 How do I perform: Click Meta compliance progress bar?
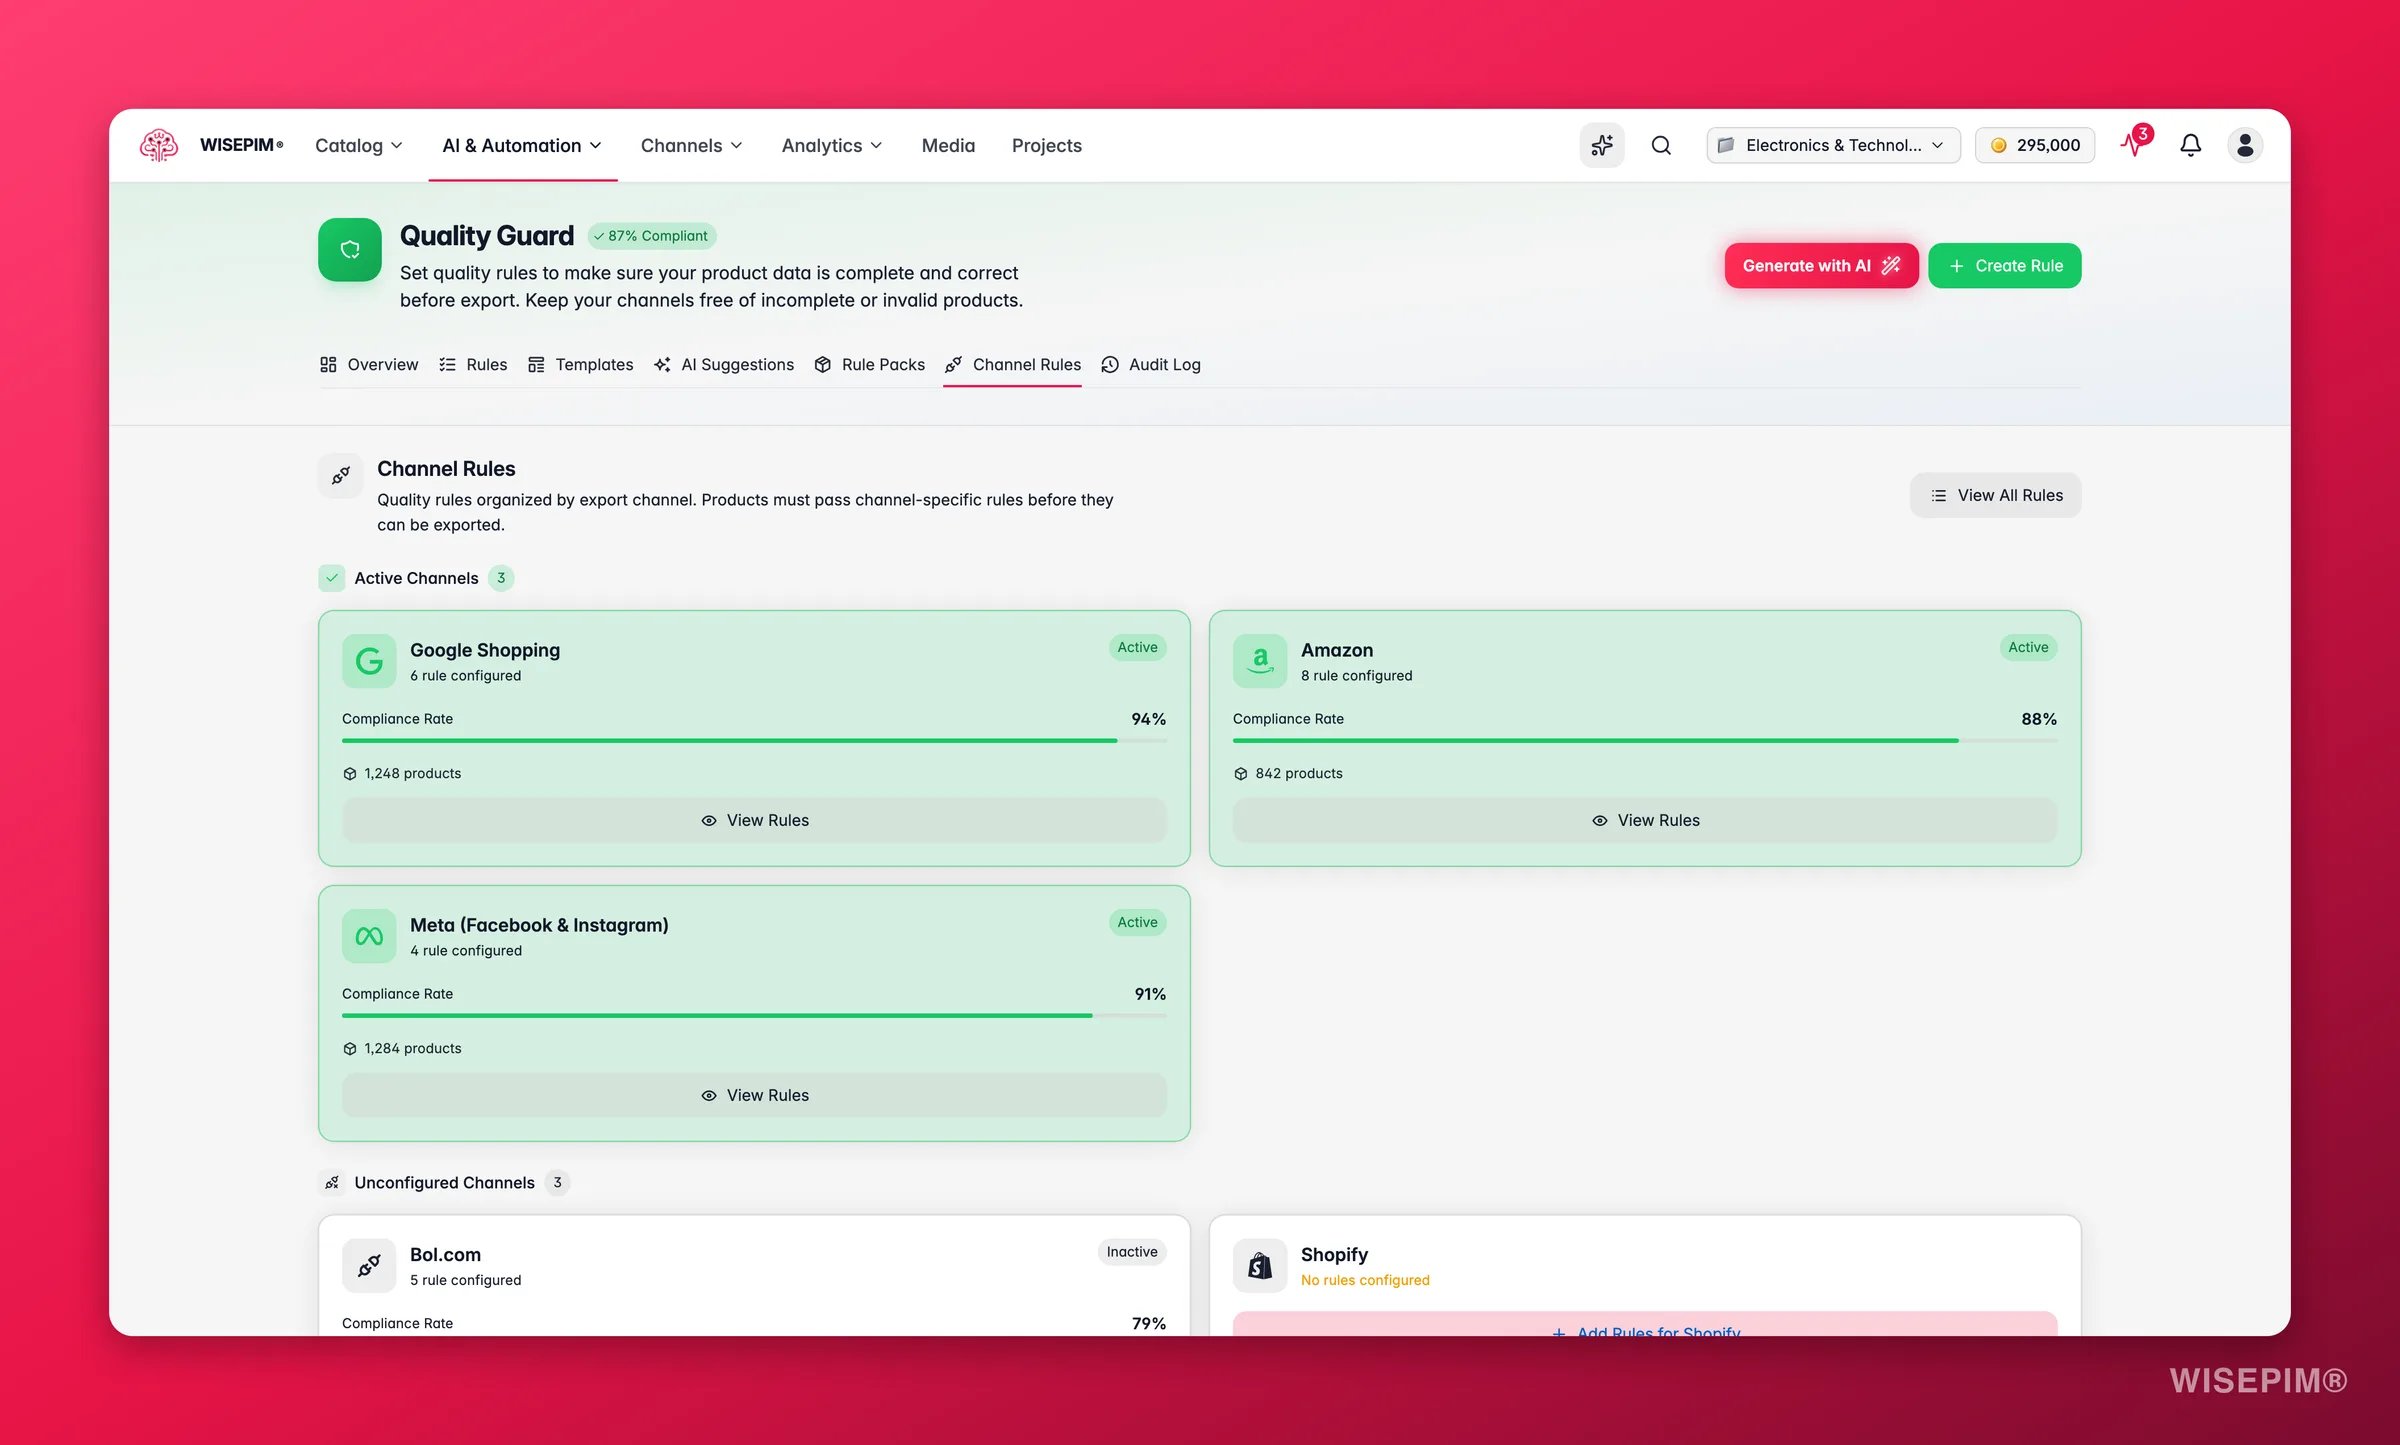coord(754,1016)
